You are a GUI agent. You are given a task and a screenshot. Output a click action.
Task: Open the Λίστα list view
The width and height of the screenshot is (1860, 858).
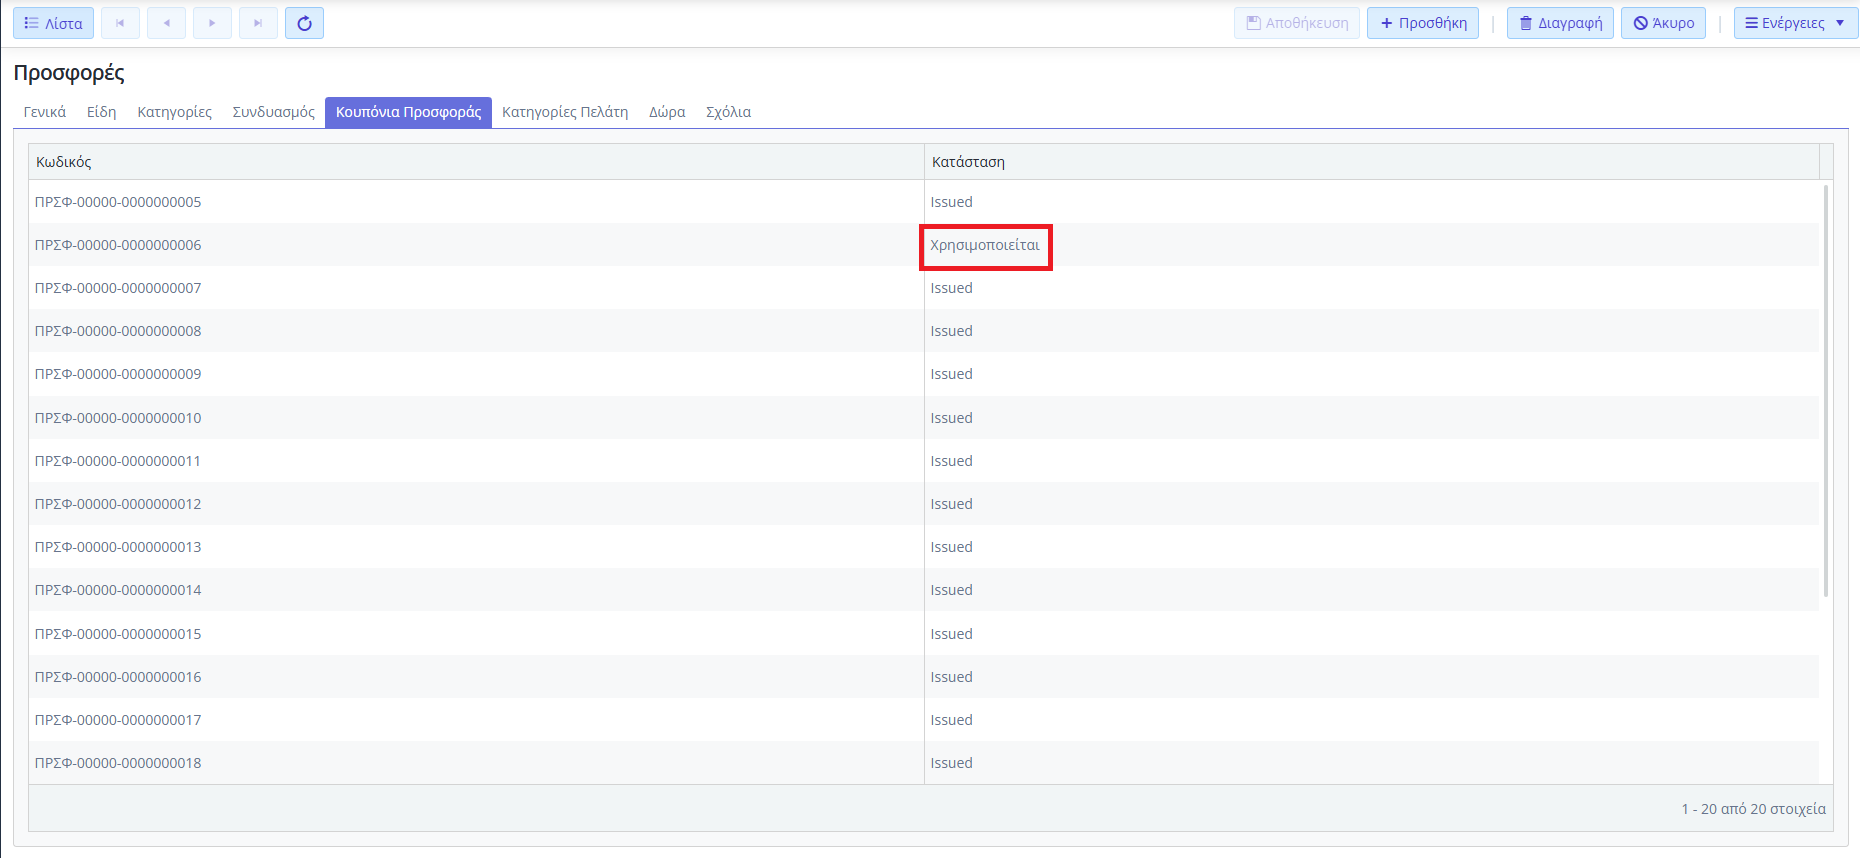[x=53, y=23]
